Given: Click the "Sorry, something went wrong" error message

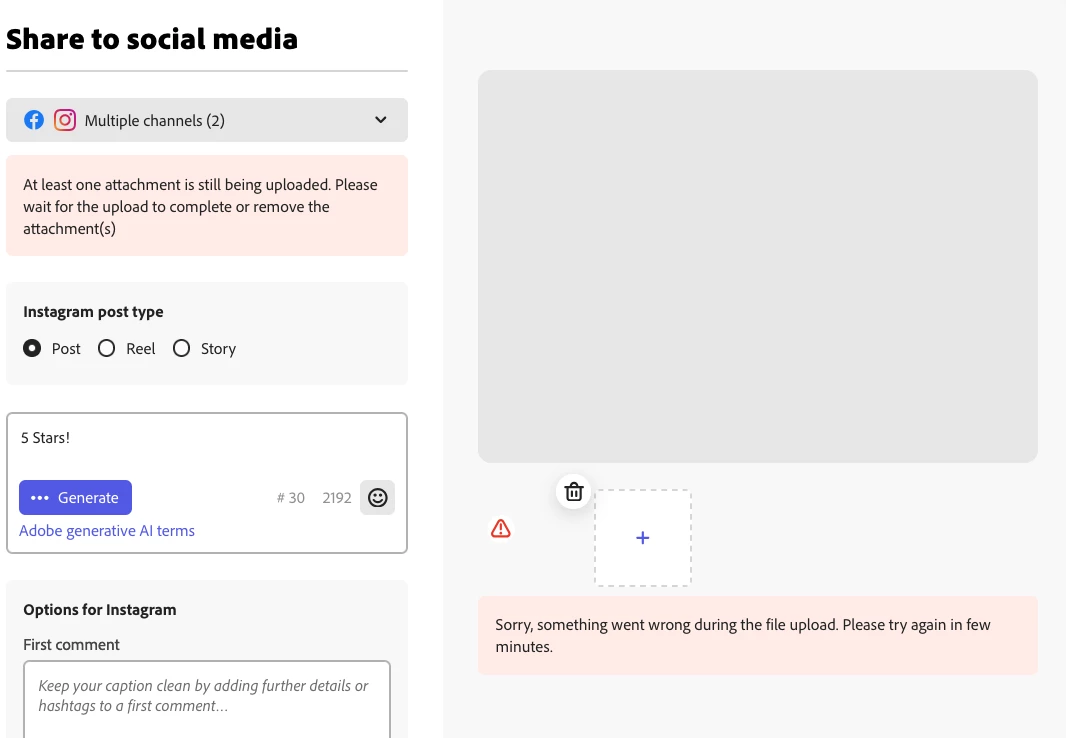Looking at the screenshot, I should pos(757,635).
